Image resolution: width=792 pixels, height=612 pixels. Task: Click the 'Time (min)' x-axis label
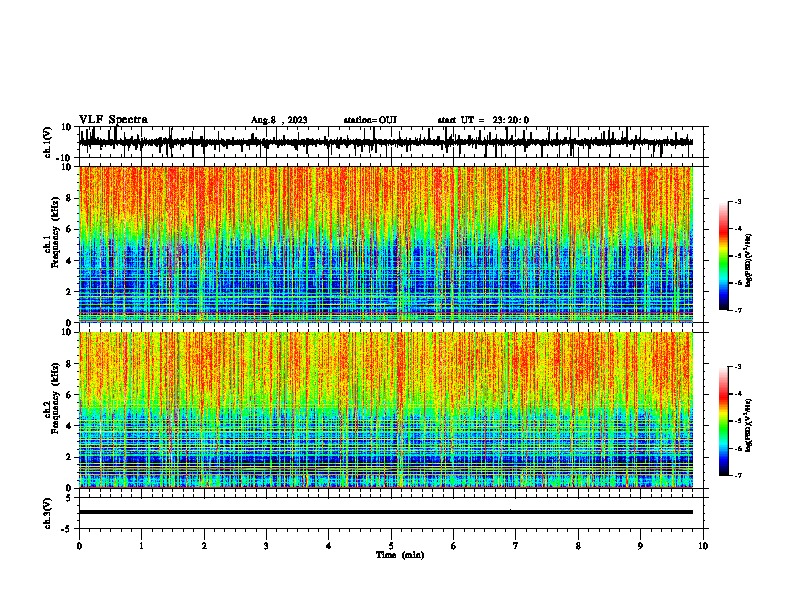(400, 555)
